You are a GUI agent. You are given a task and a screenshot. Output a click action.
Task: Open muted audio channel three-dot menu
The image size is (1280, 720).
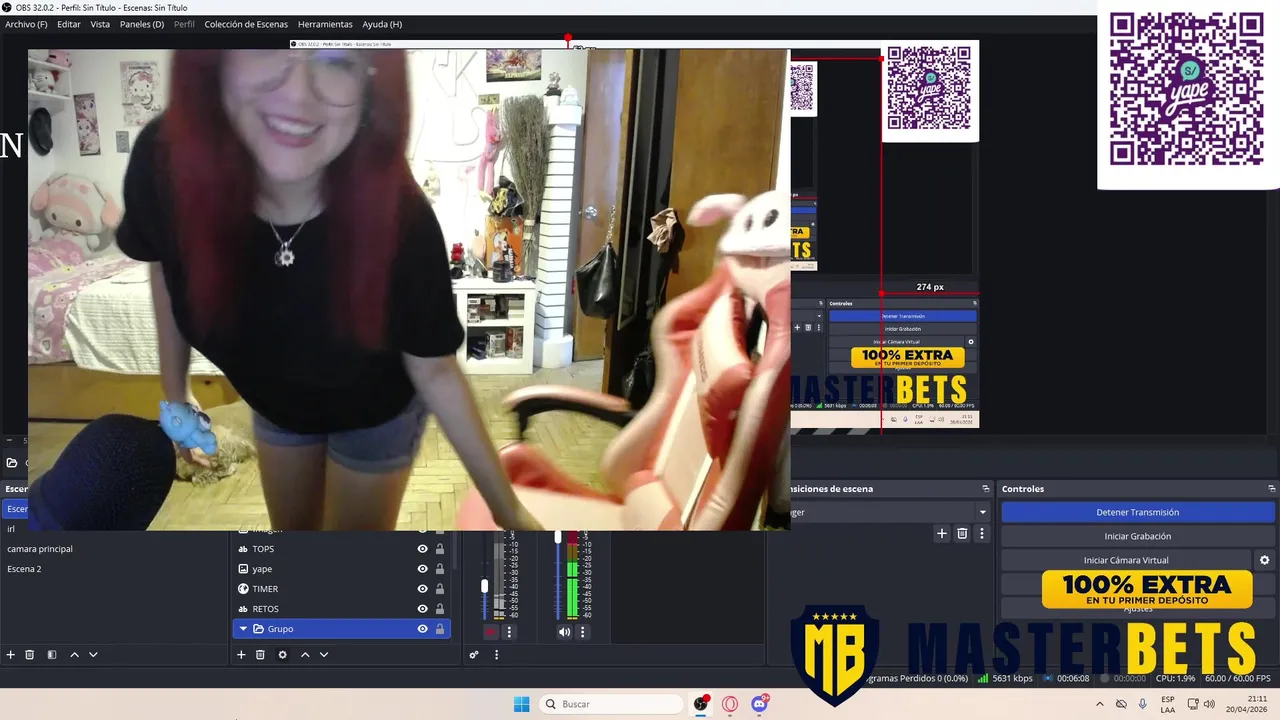[x=509, y=632]
